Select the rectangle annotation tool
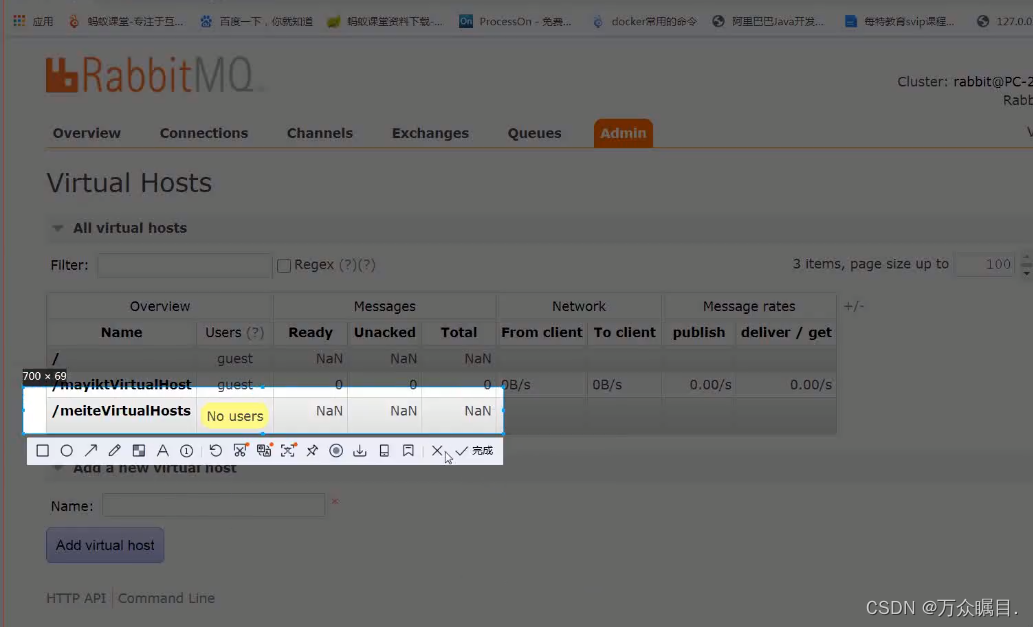 tap(43, 450)
